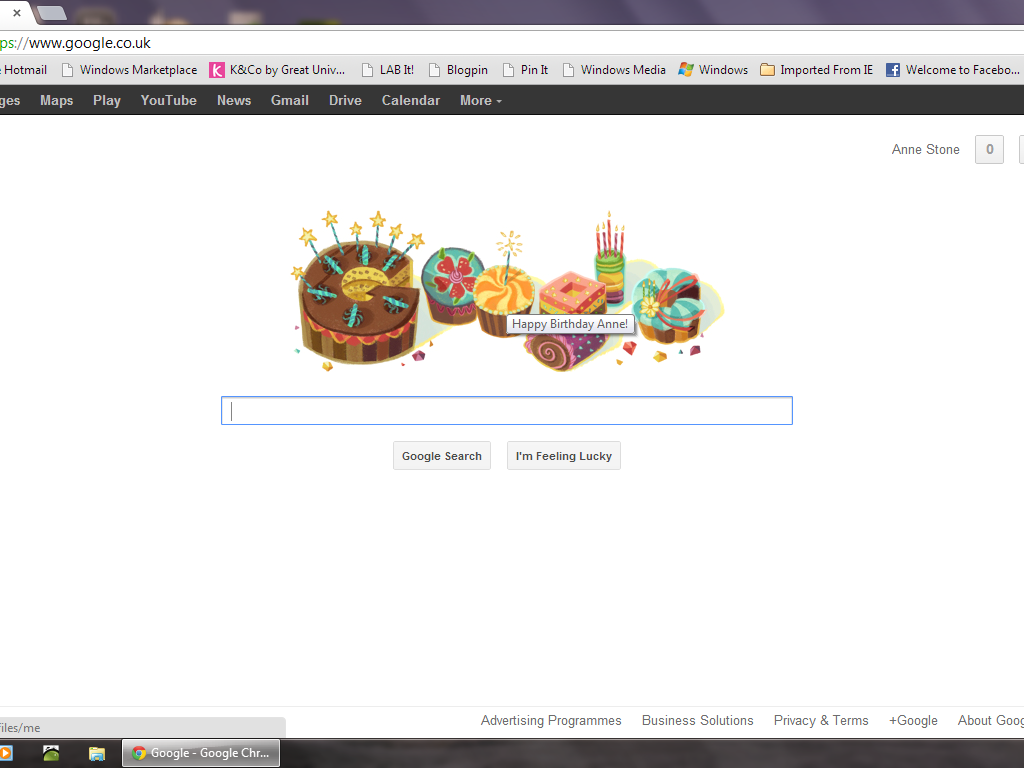Open the Advertising Programmes footer link

pyautogui.click(x=551, y=720)
